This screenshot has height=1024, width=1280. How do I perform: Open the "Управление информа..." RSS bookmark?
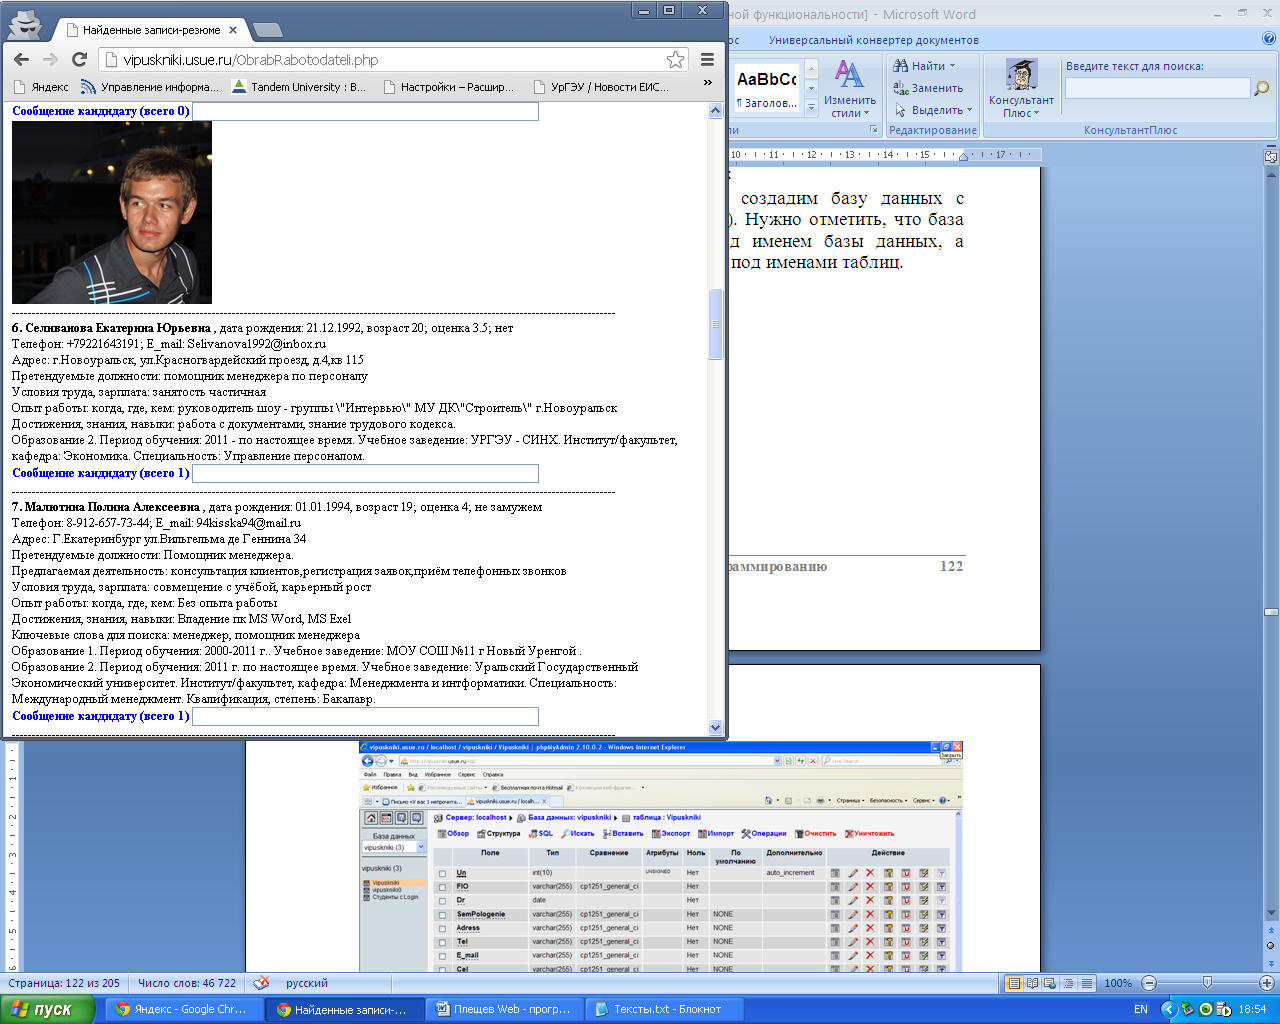click(150, 87)
